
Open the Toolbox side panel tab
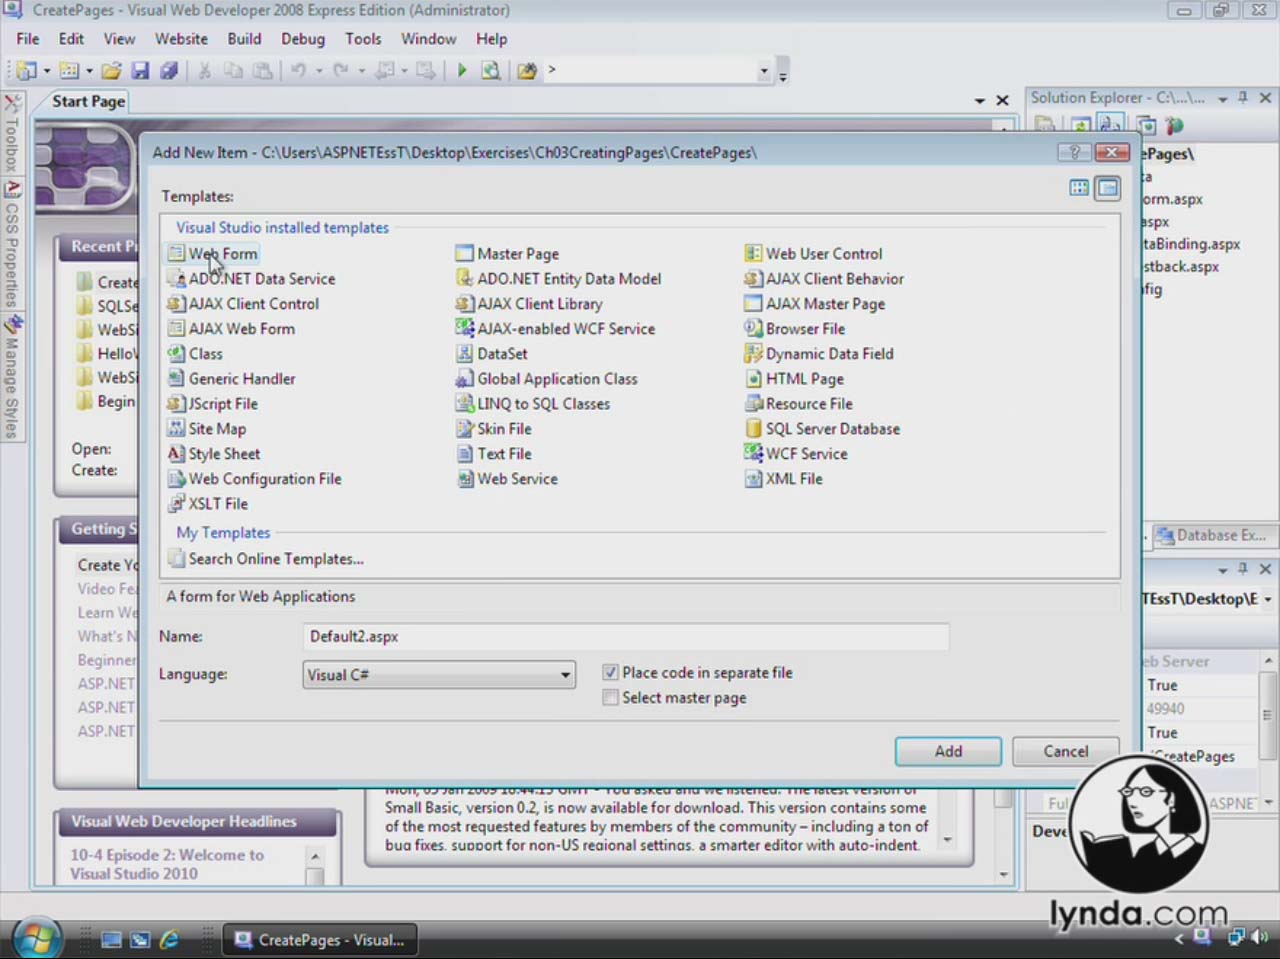coord(12,134)
